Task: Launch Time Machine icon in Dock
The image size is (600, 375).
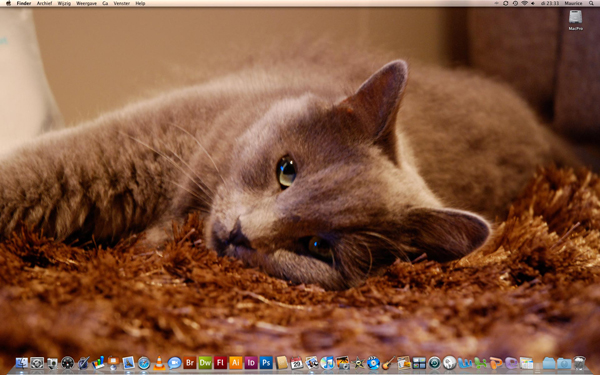Action: click(x=434, y=362)
